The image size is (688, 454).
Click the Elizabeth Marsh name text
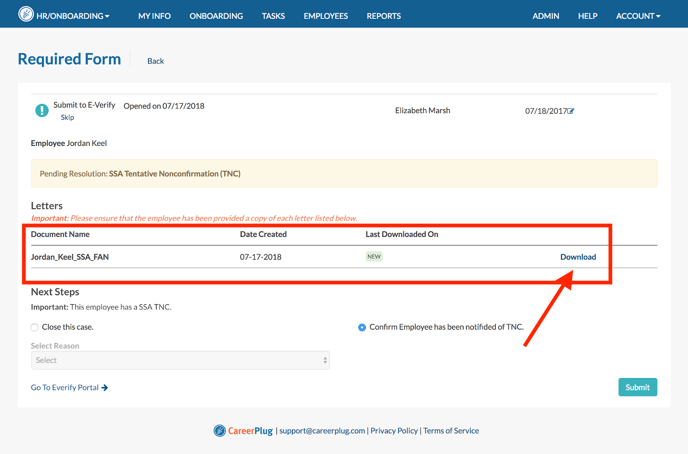[x=423, y=111]
